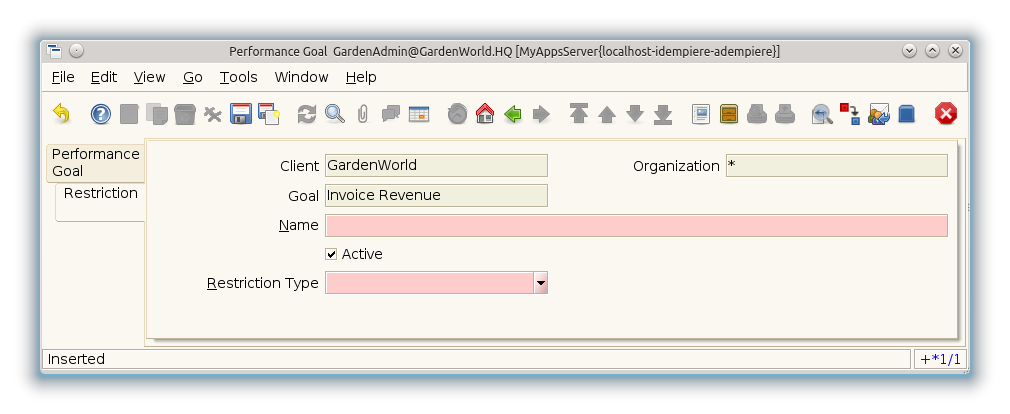Open the window menu button in title bar
Image resolution: width=1010 pixels, height=414 pixels.
pyautogui.click(x=55, y=51)
